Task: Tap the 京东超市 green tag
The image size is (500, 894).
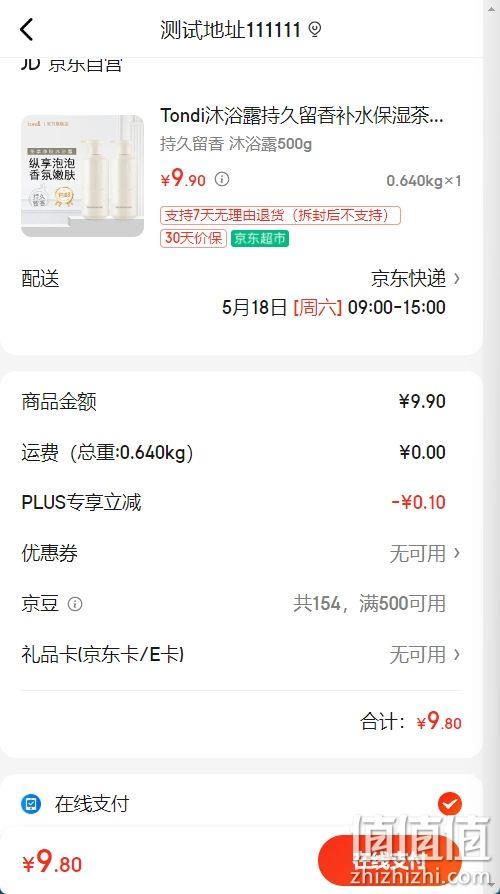Action: (259, 238)
